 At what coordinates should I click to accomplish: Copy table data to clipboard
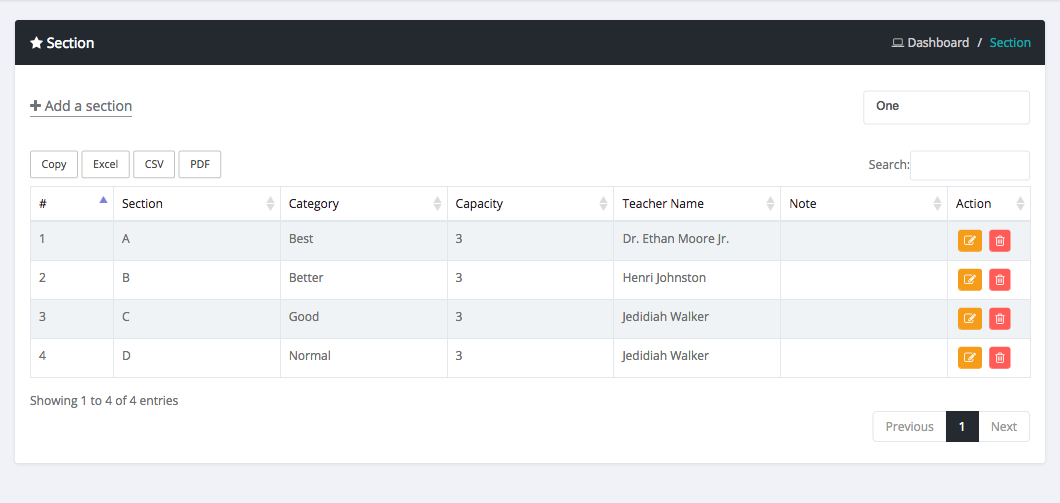(54, 165)
